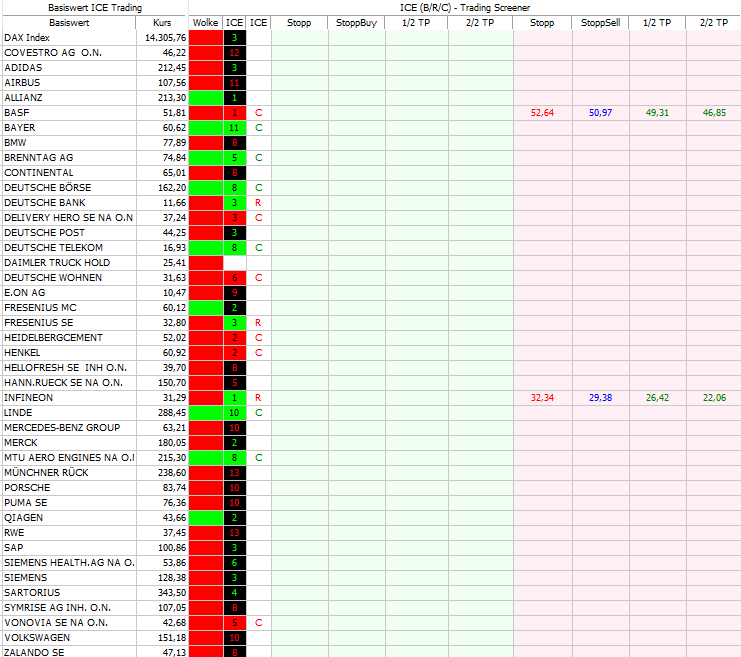Click the Basiswert column header

point(69,23)
